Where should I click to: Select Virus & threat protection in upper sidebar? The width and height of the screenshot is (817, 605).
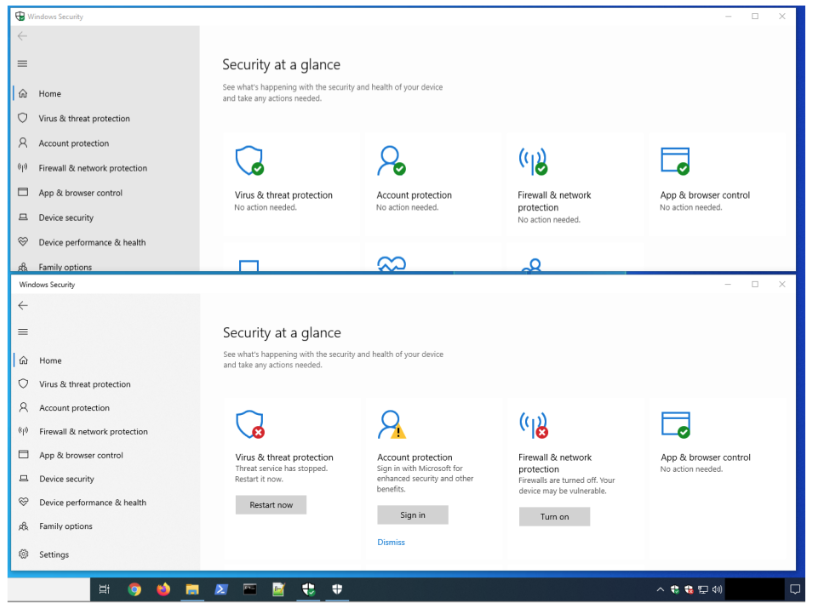(x=105, y=118)
